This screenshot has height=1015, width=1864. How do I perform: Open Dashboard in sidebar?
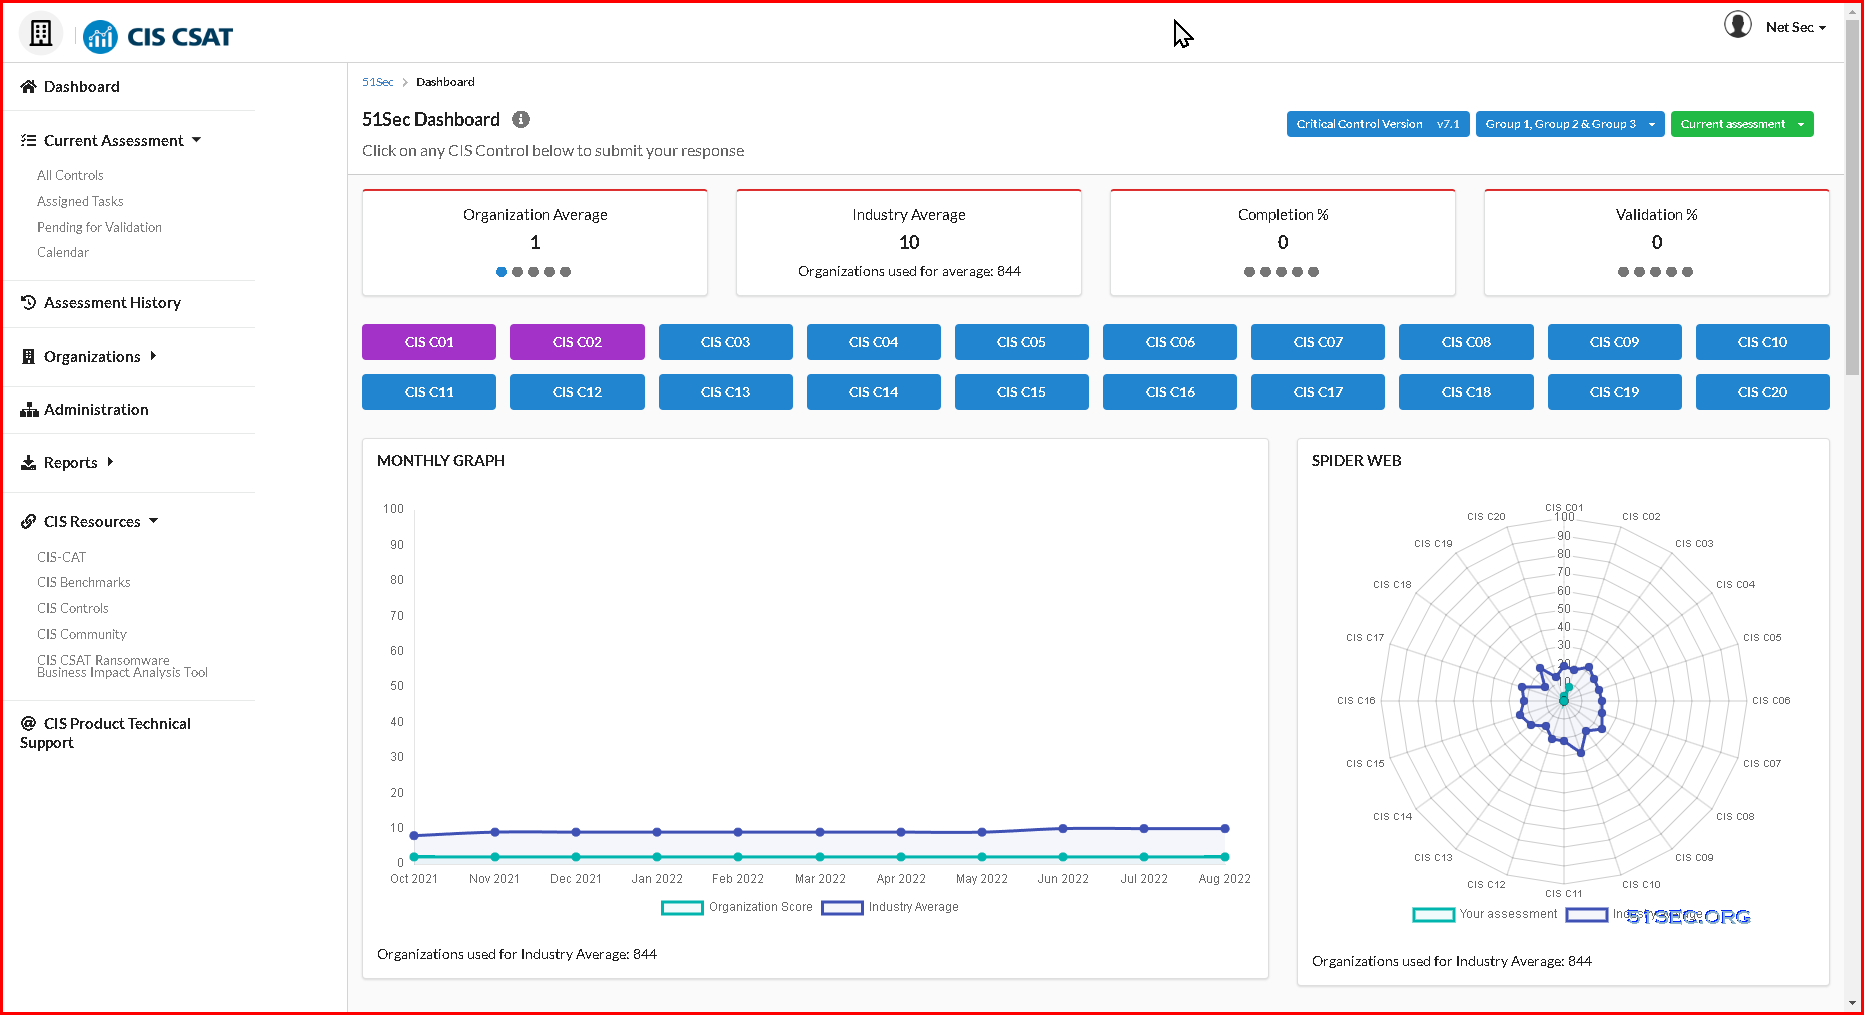point(81,87)
